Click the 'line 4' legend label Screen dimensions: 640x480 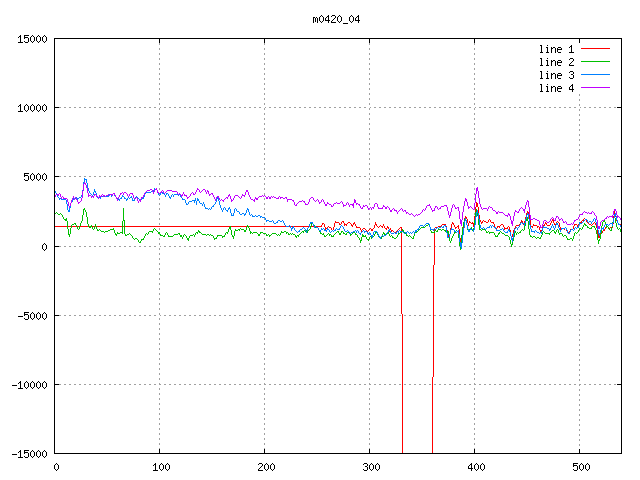(557, 88)
